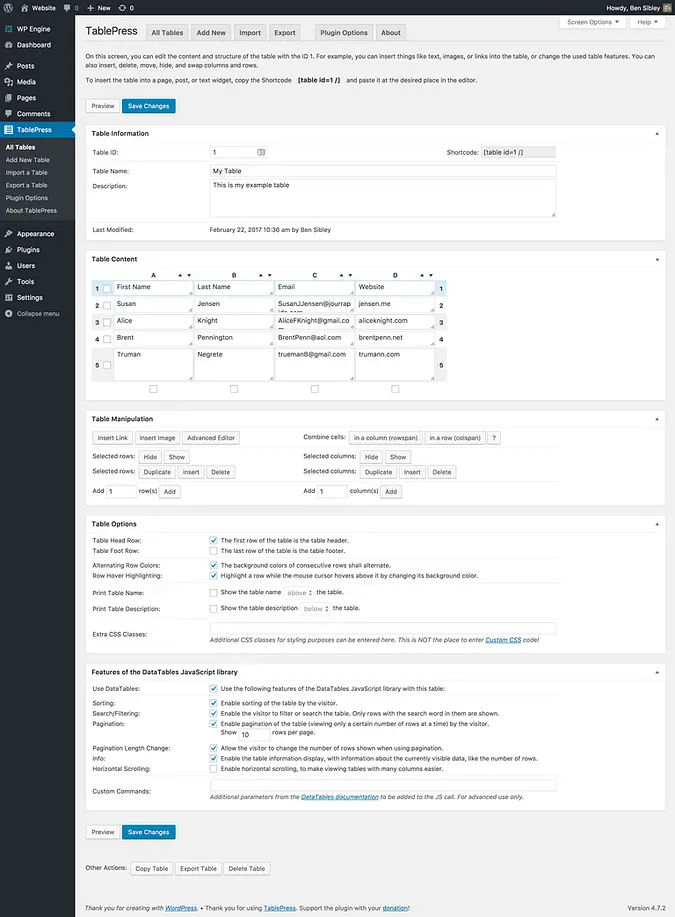Image resolution: width=675 pixels, height=917 pixels.
Task: Collapse Table Information panel
Action: coord(657,134)
